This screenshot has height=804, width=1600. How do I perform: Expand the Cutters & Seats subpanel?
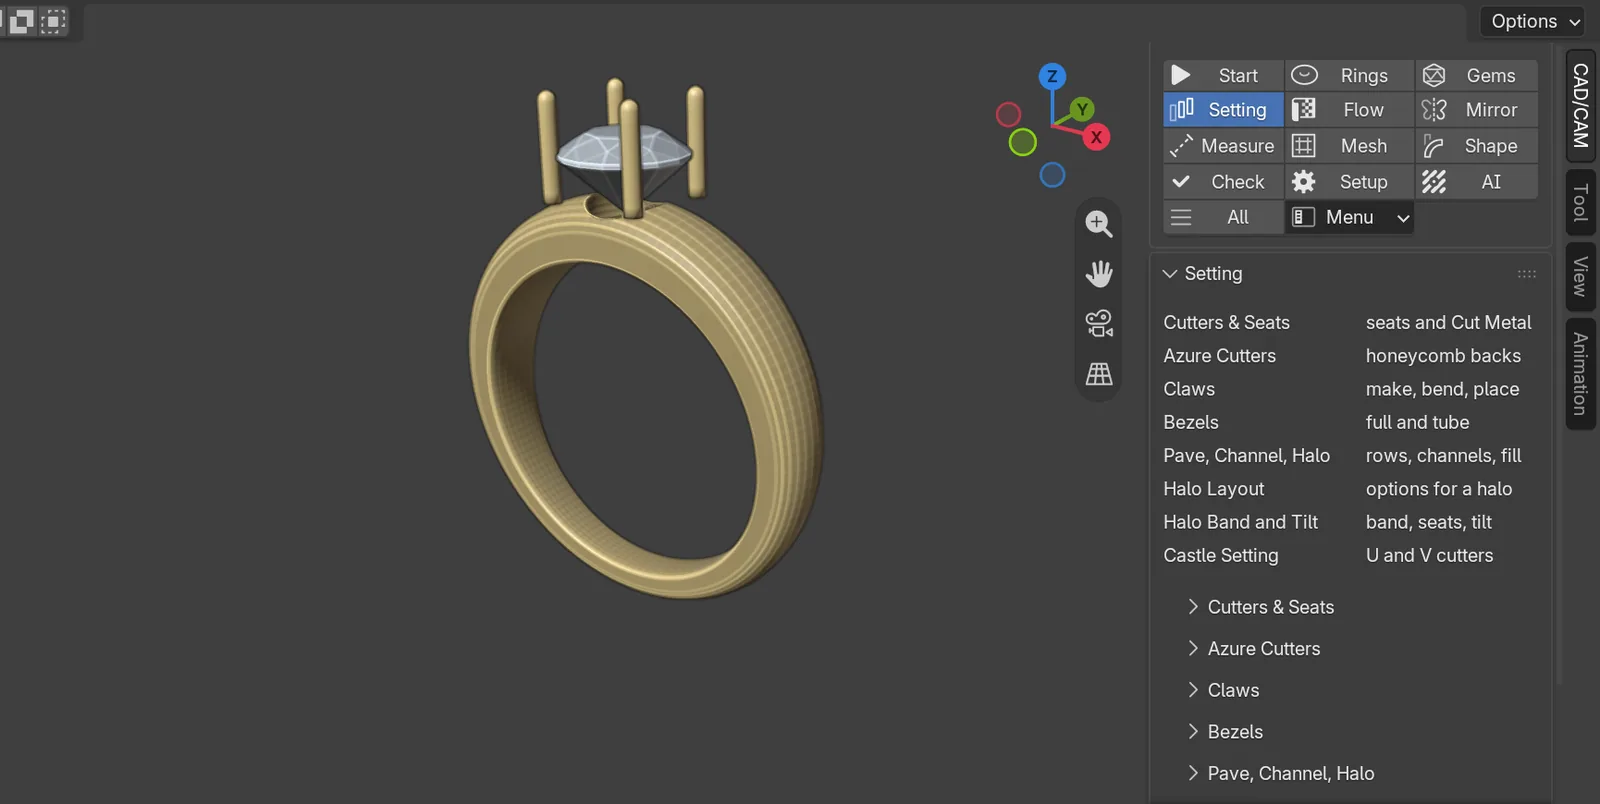click(1260, 607)
